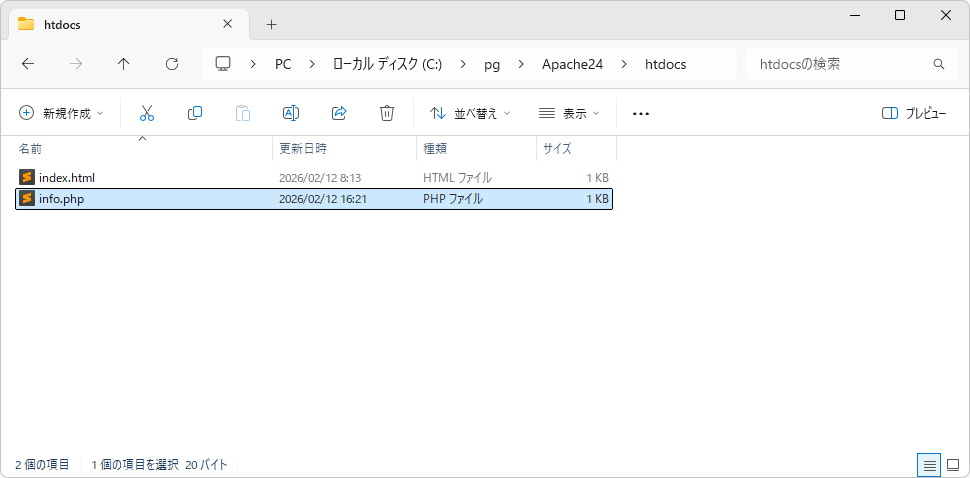Image resolution: width=970 pixels, height=478 pixels.
Task: Add a new tab with plus button
Action: click(x=271, y=25)
